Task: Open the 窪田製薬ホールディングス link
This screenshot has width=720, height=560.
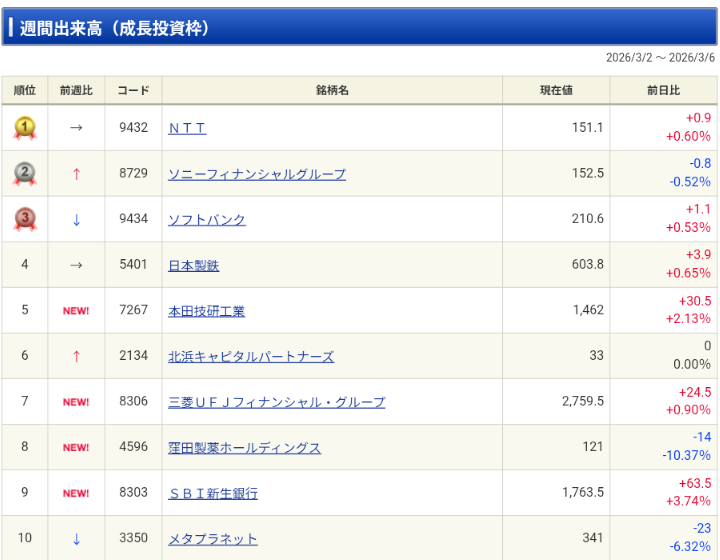Action: tap(244, 448)
